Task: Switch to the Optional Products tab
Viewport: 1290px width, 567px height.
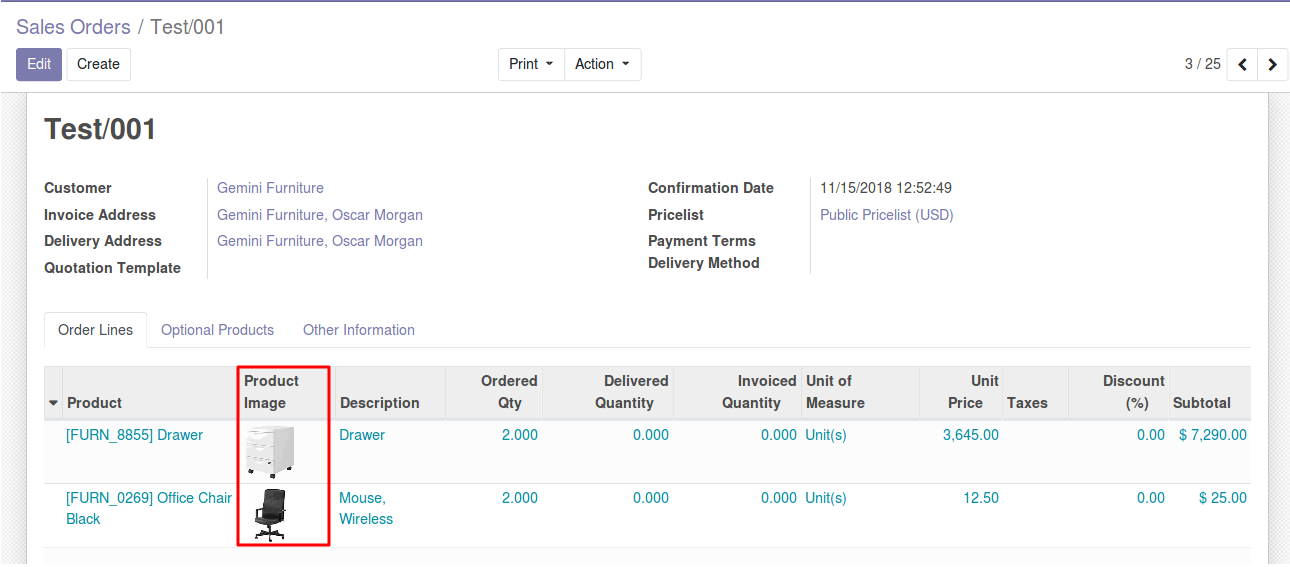Action: (x=217, y=330)
